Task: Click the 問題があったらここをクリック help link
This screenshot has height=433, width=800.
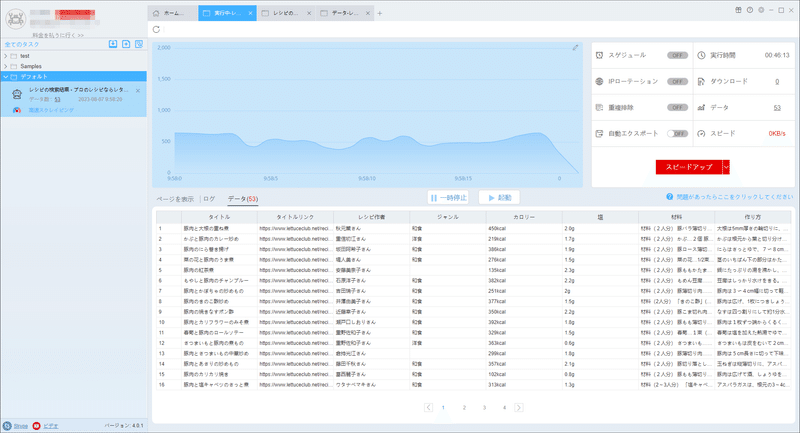Action: 735,197
